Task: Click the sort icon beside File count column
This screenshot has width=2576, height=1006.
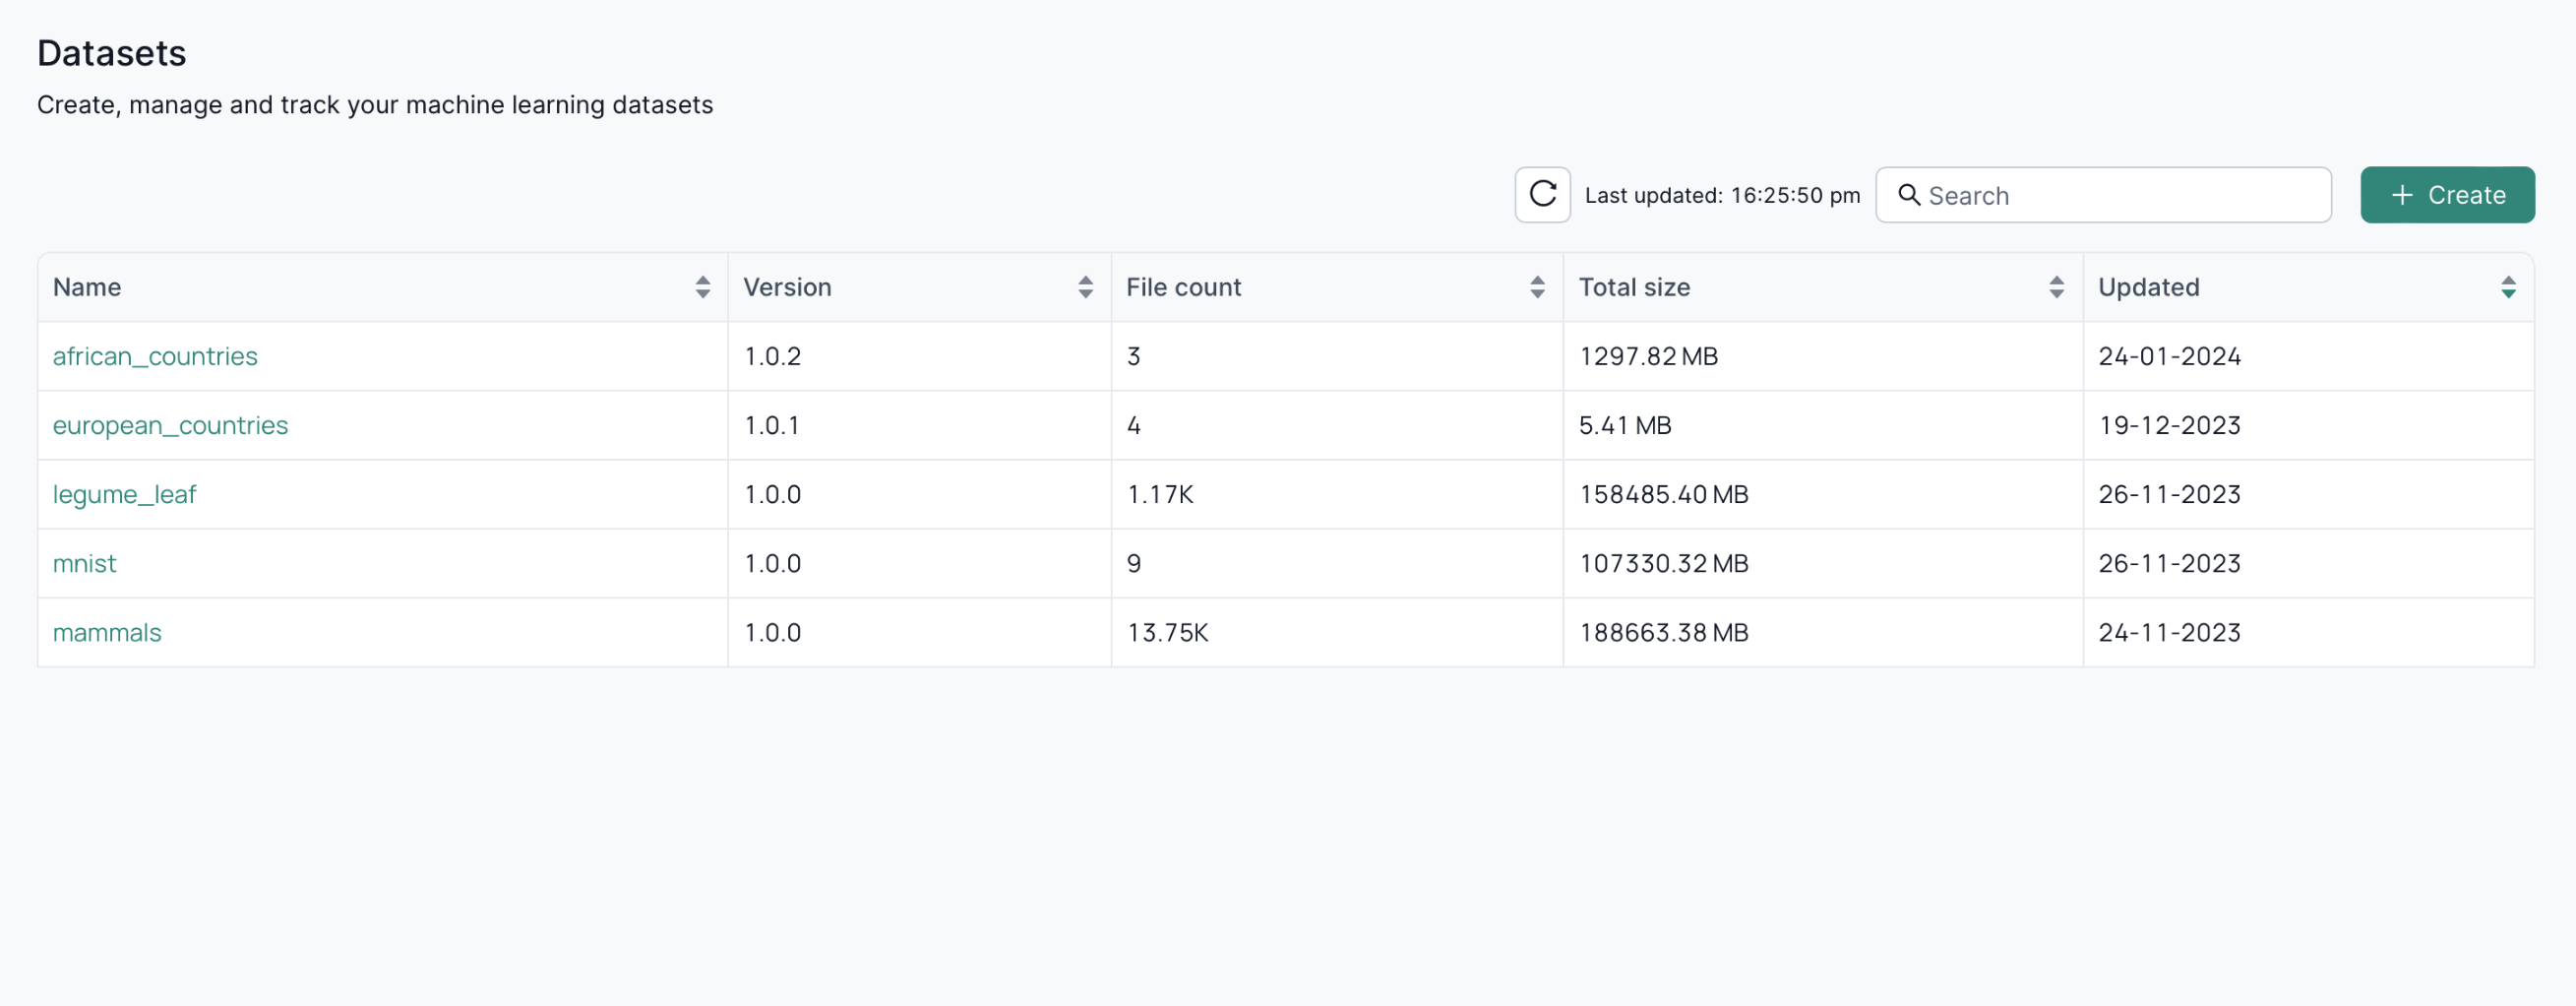Action: coord(1538,287)
